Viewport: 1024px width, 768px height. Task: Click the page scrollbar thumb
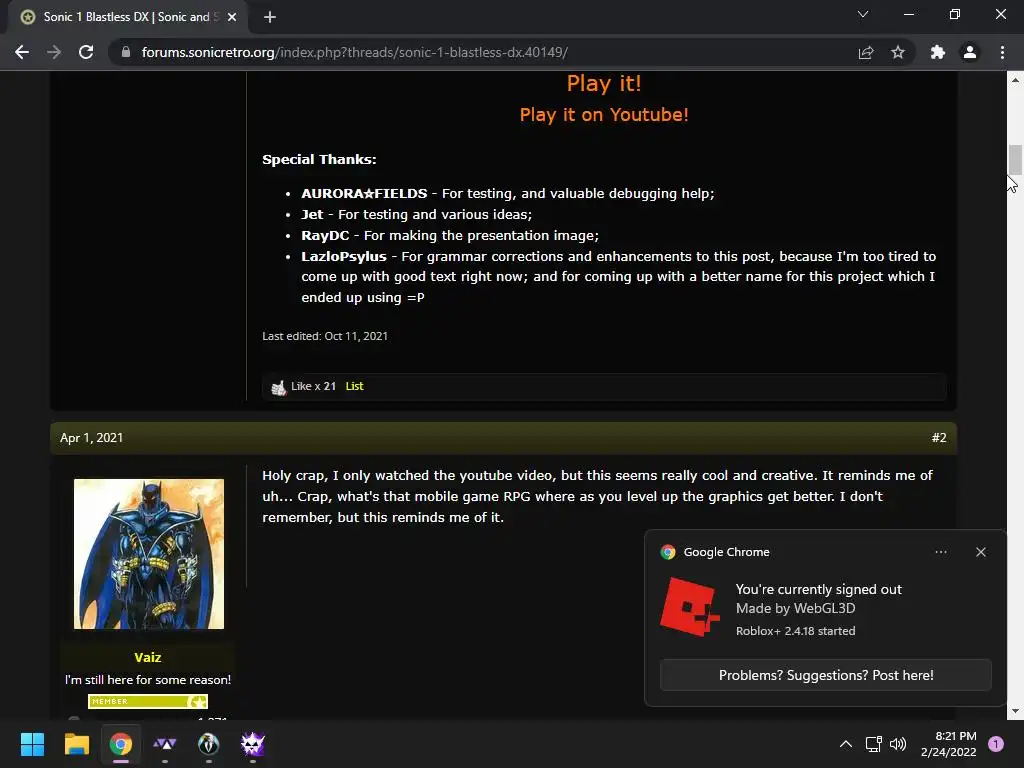tap(1015, 159)
